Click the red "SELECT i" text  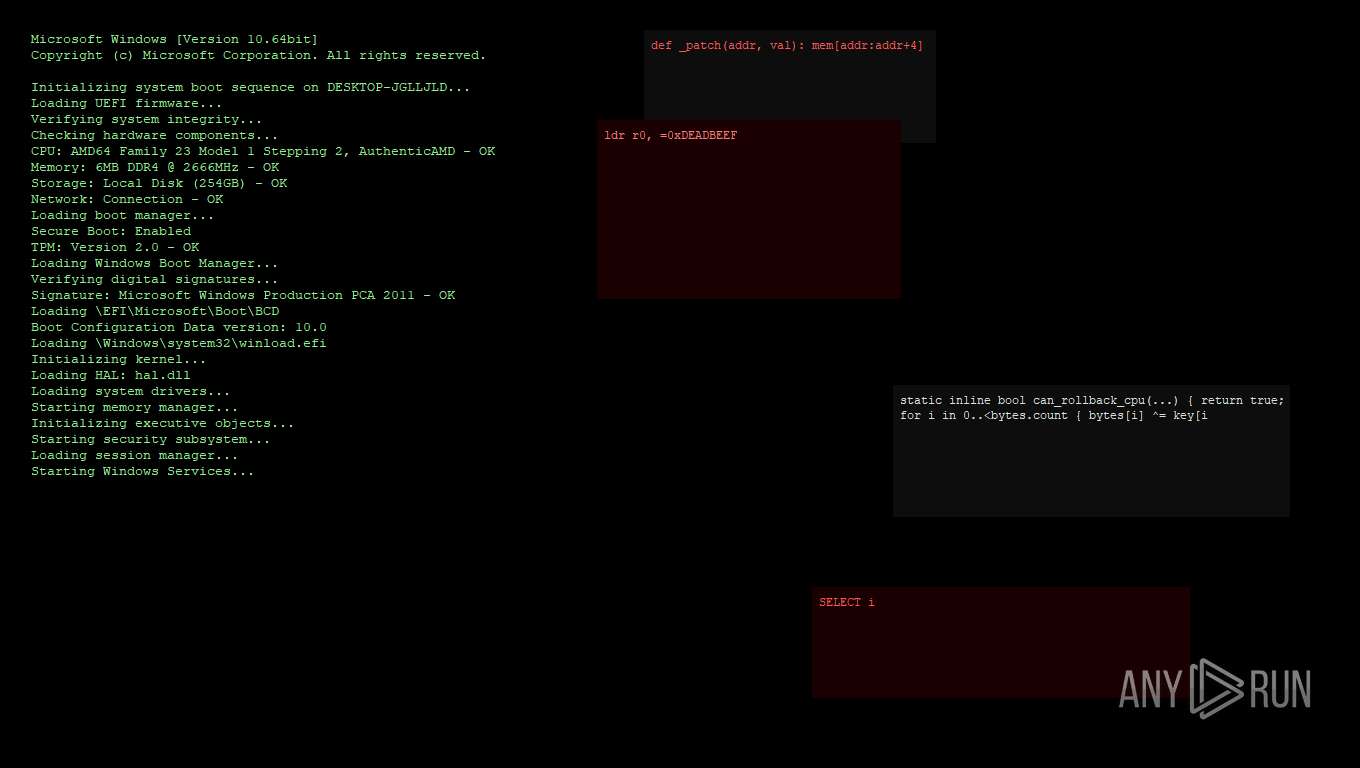[x=847, y=603]
